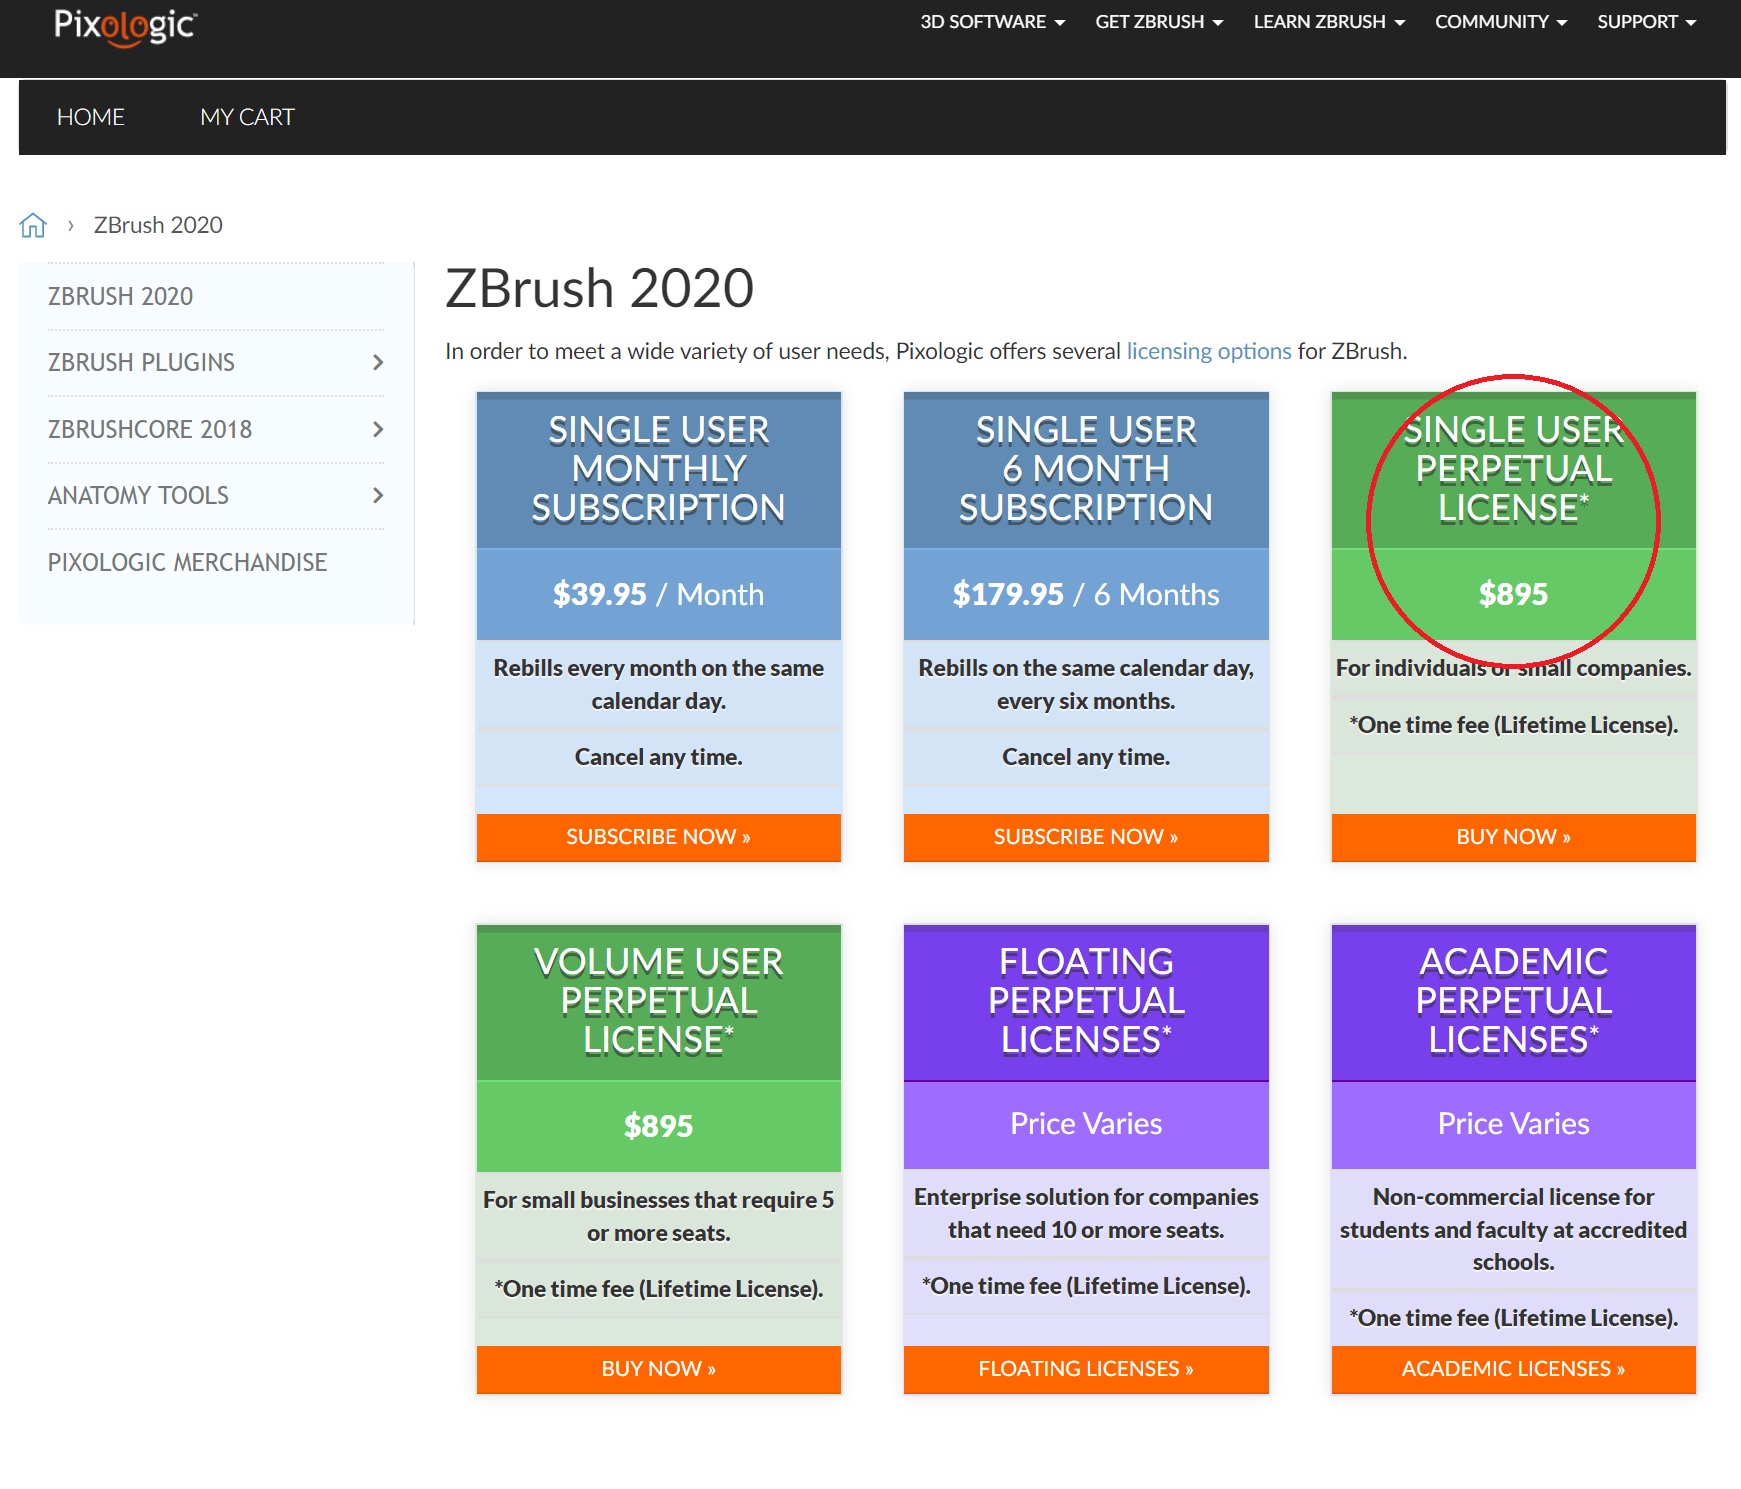Click the $895 price on Volume User card
The height and width of the screenshot is (1489, 1741).
pos(659,1127)
